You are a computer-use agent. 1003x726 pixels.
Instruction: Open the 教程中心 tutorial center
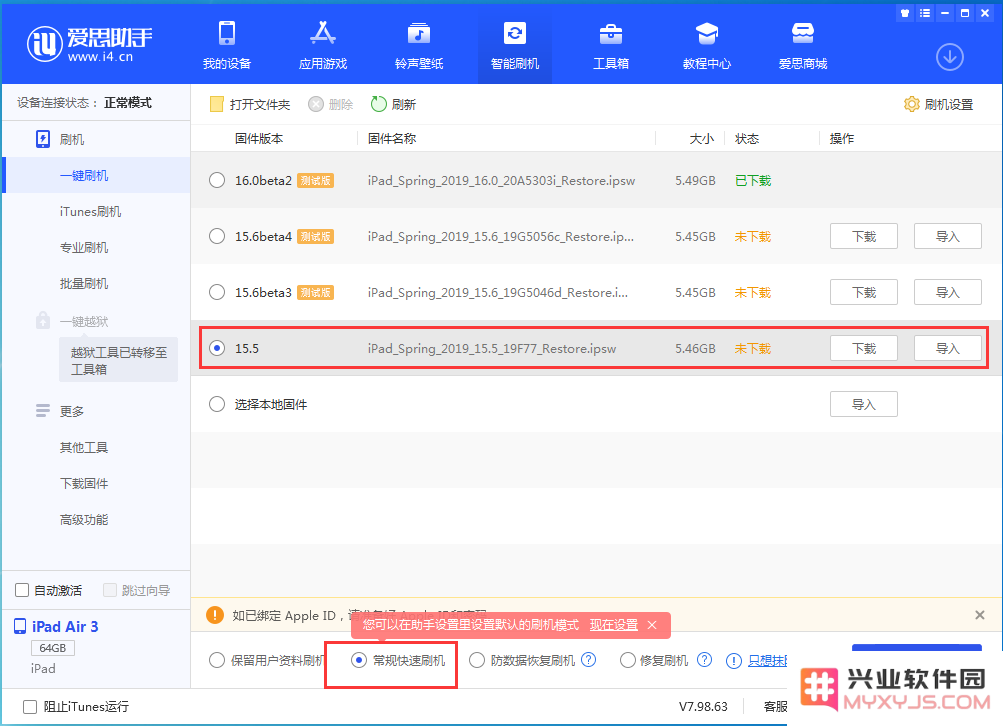(x=707, y=45)
